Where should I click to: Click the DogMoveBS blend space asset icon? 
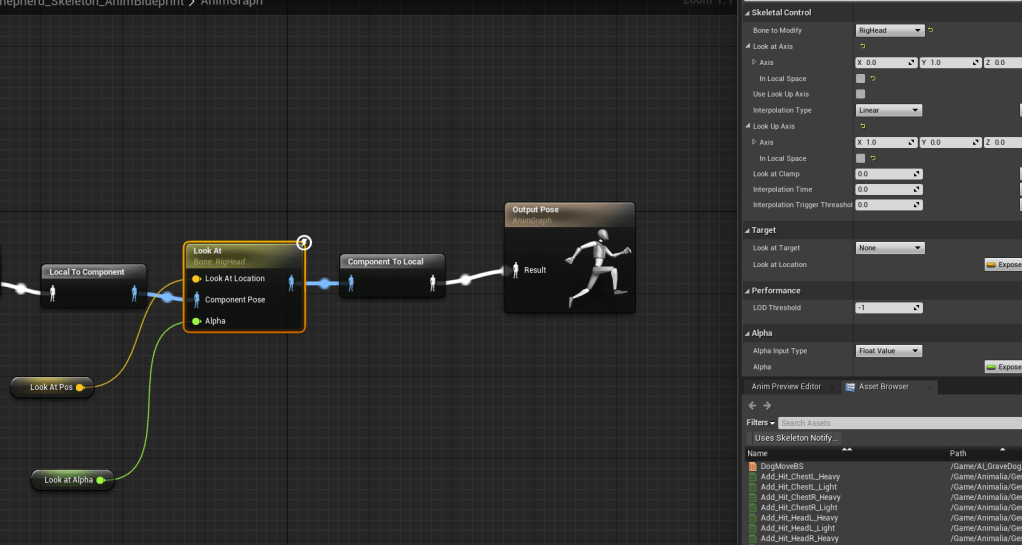(x=752, y=466)
